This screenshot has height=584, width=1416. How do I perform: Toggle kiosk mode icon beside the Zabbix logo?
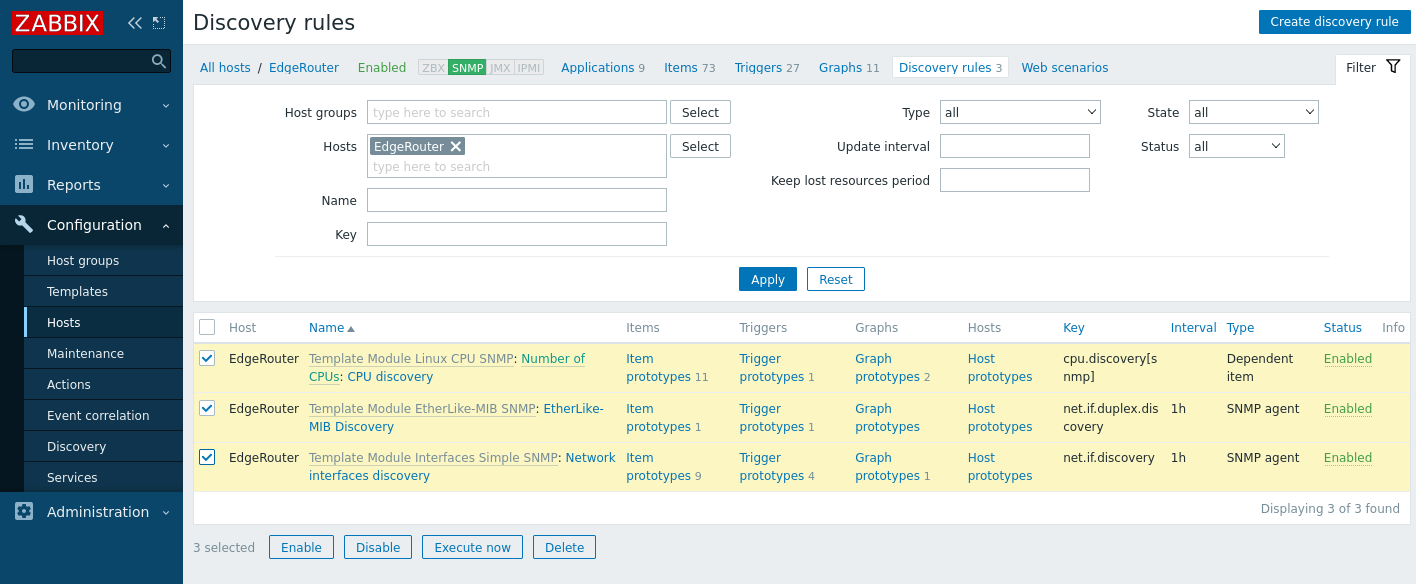click(159, 22)
